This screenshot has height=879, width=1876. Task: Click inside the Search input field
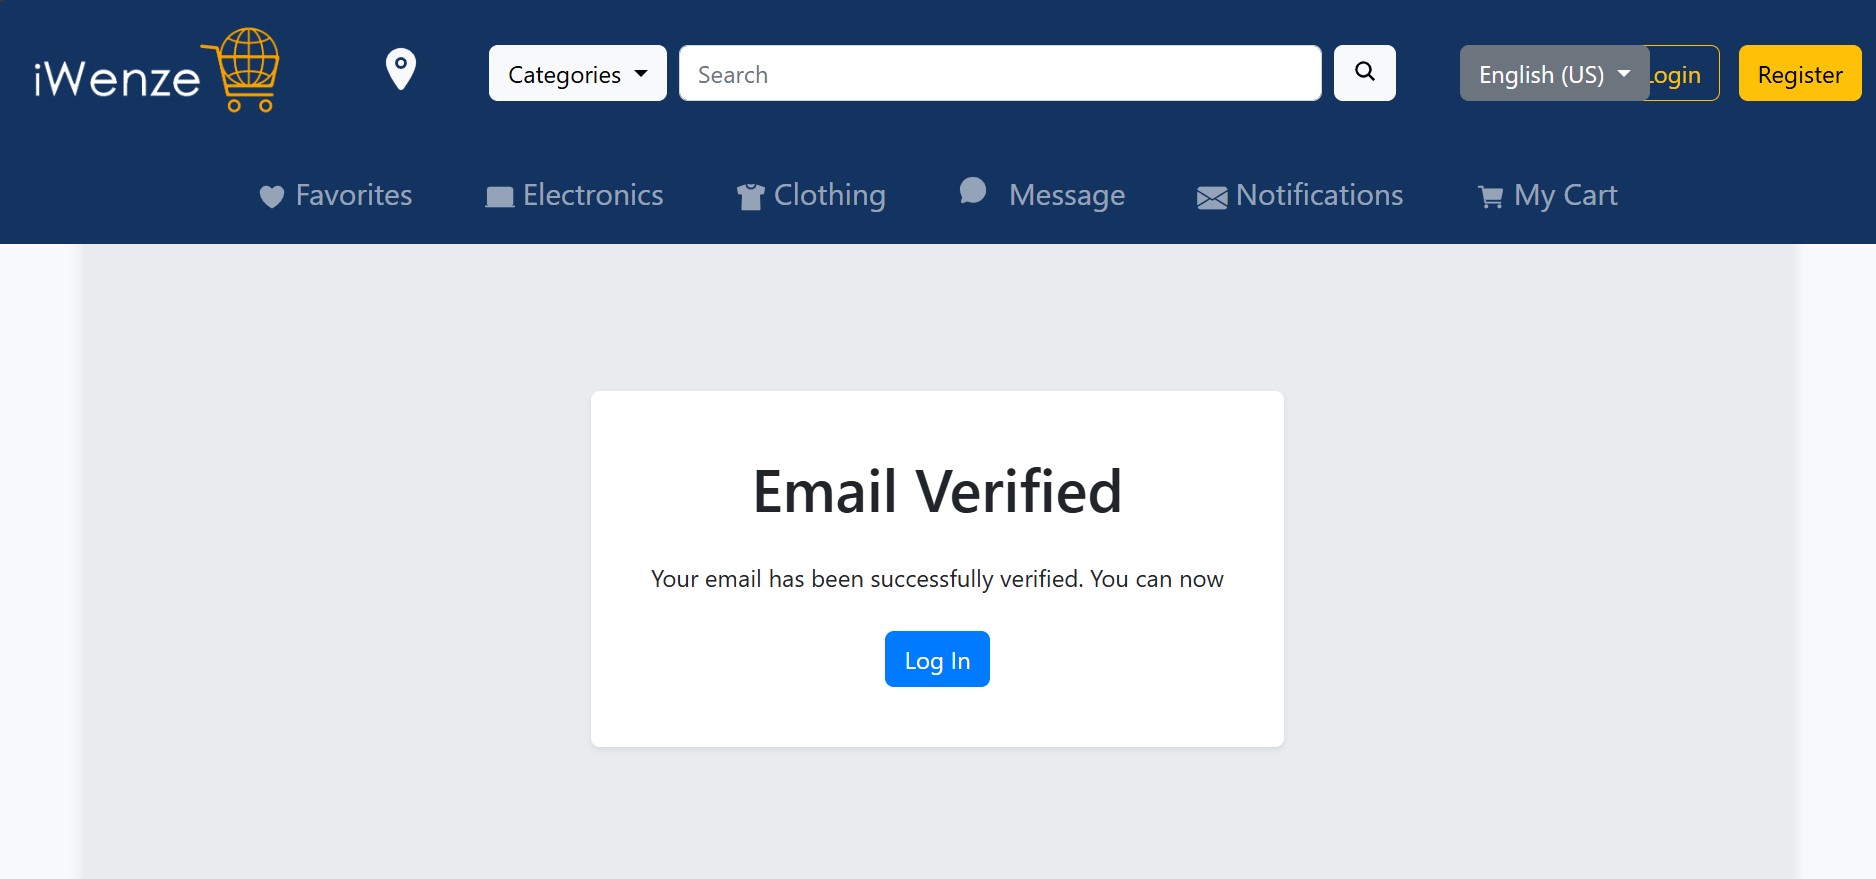point(1000,73)
